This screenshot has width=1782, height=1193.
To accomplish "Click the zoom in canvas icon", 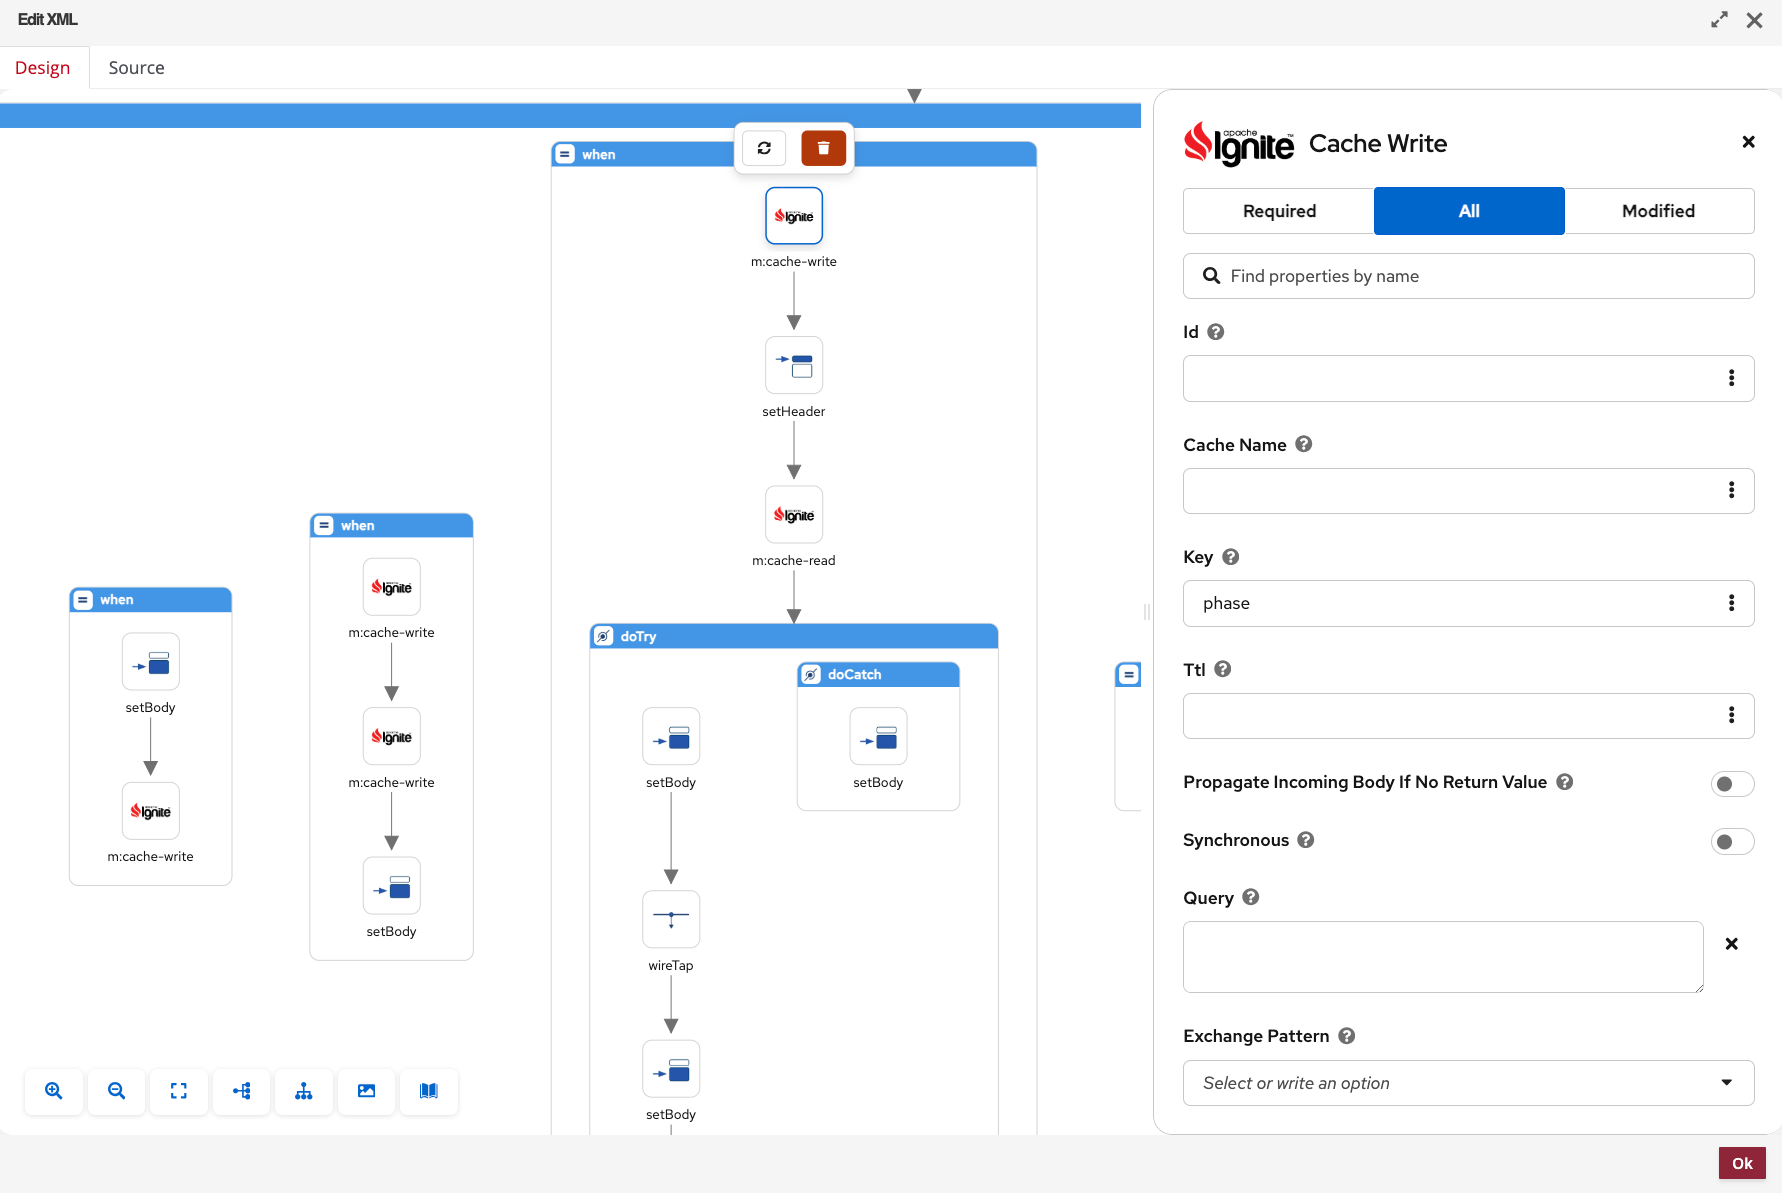I will pos(54,1091).
